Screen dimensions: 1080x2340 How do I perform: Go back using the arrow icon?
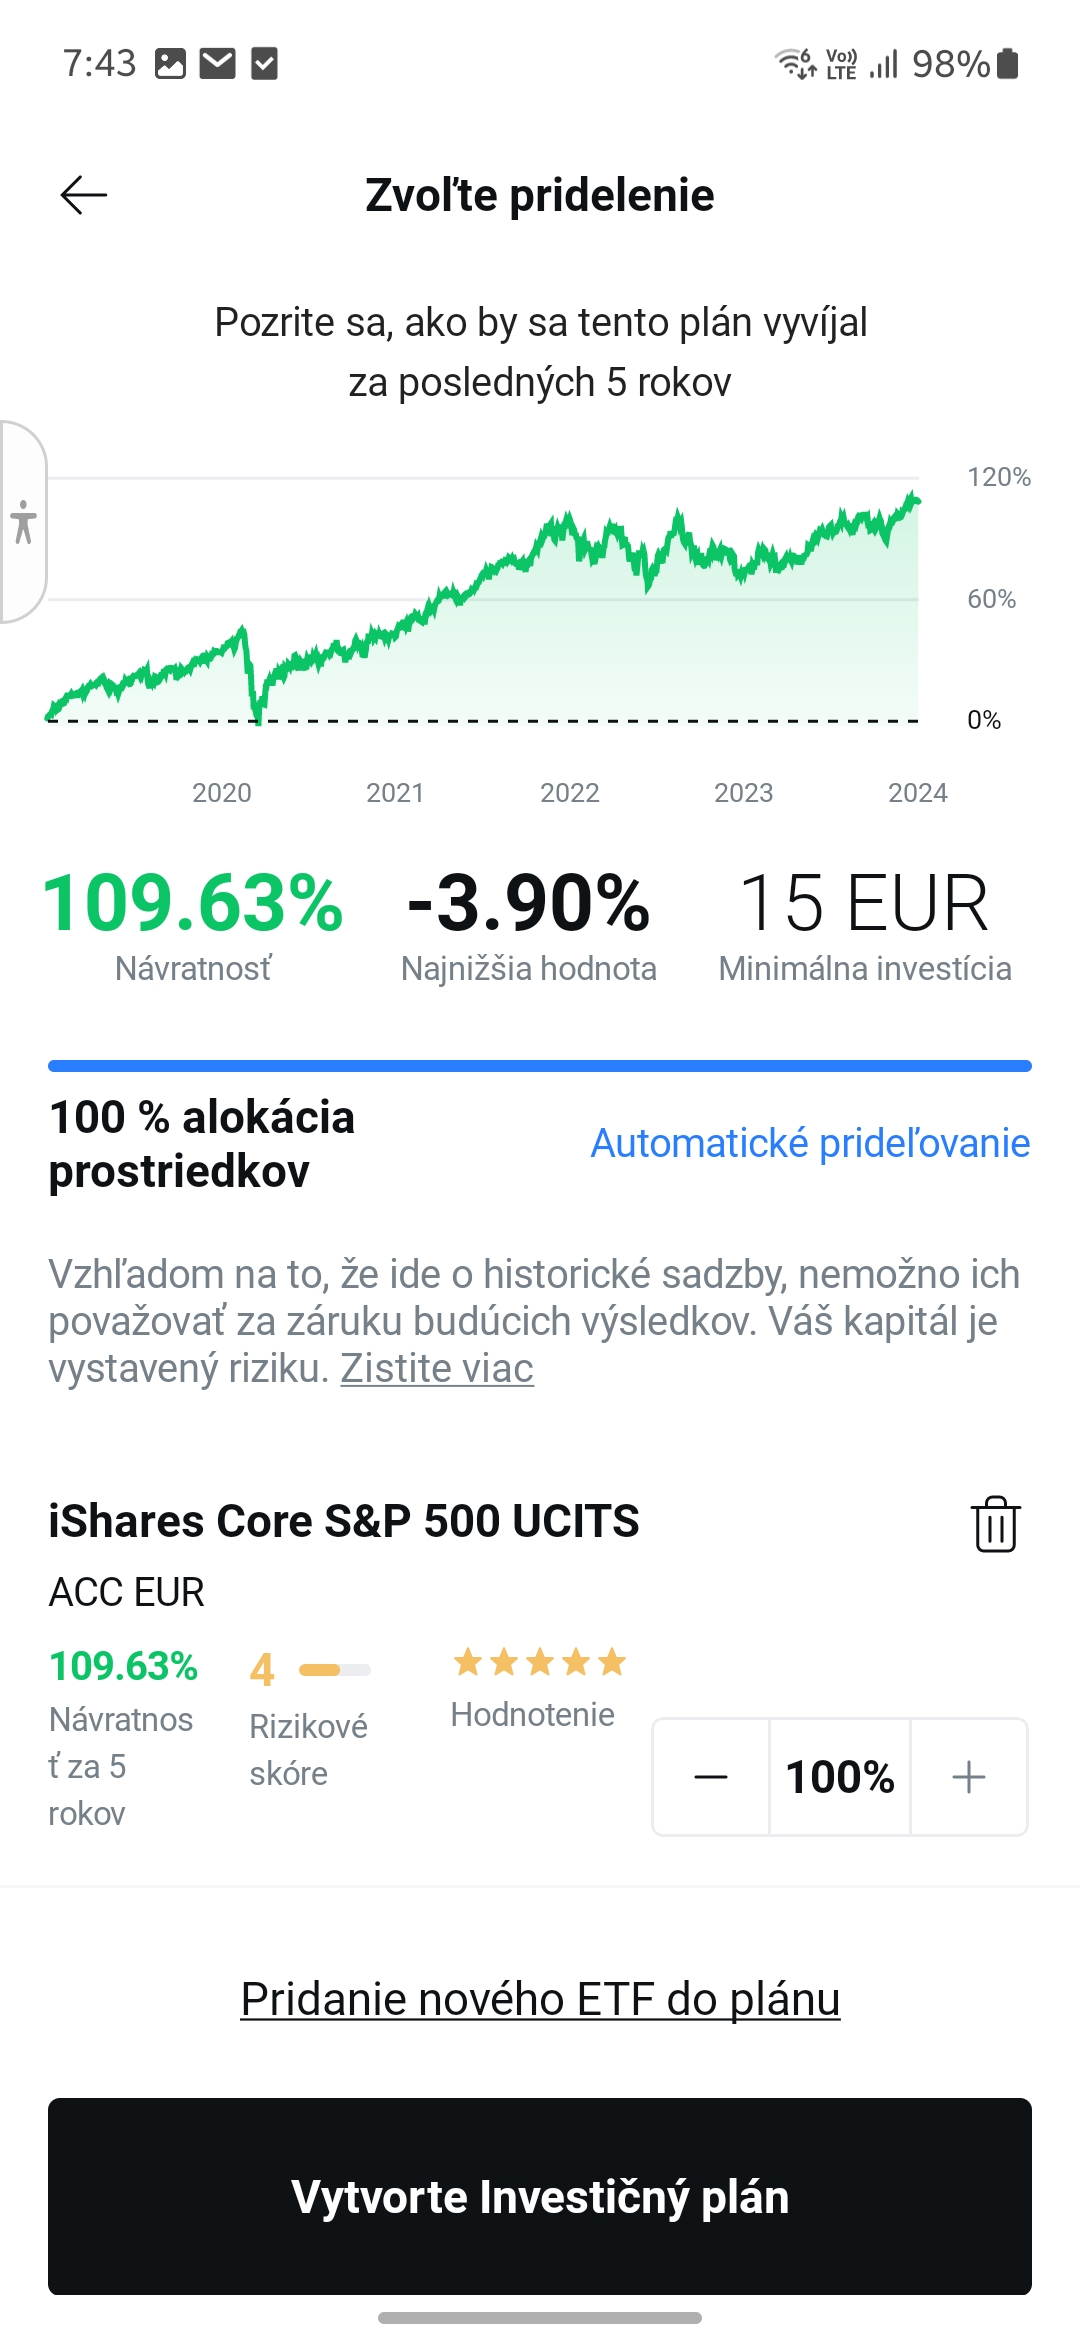coord(84,195)
